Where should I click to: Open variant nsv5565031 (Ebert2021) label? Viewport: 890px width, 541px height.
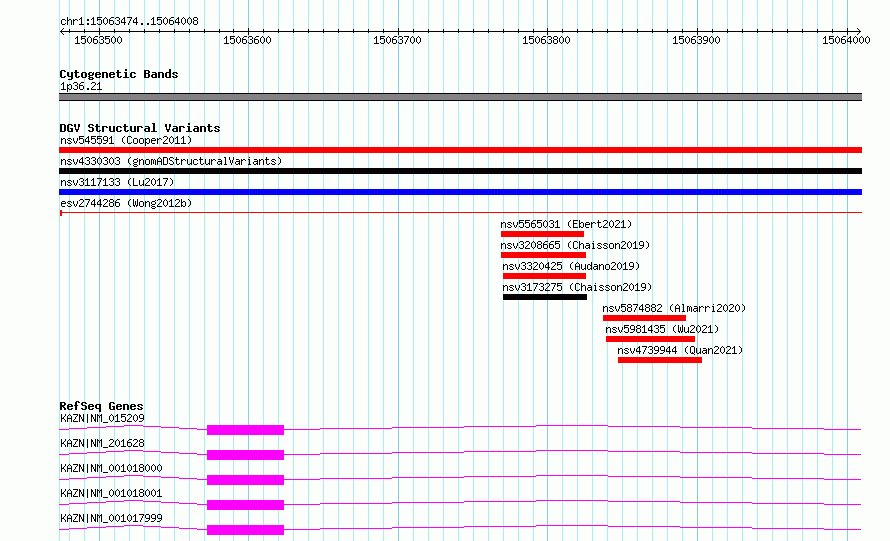pos(566,224)
